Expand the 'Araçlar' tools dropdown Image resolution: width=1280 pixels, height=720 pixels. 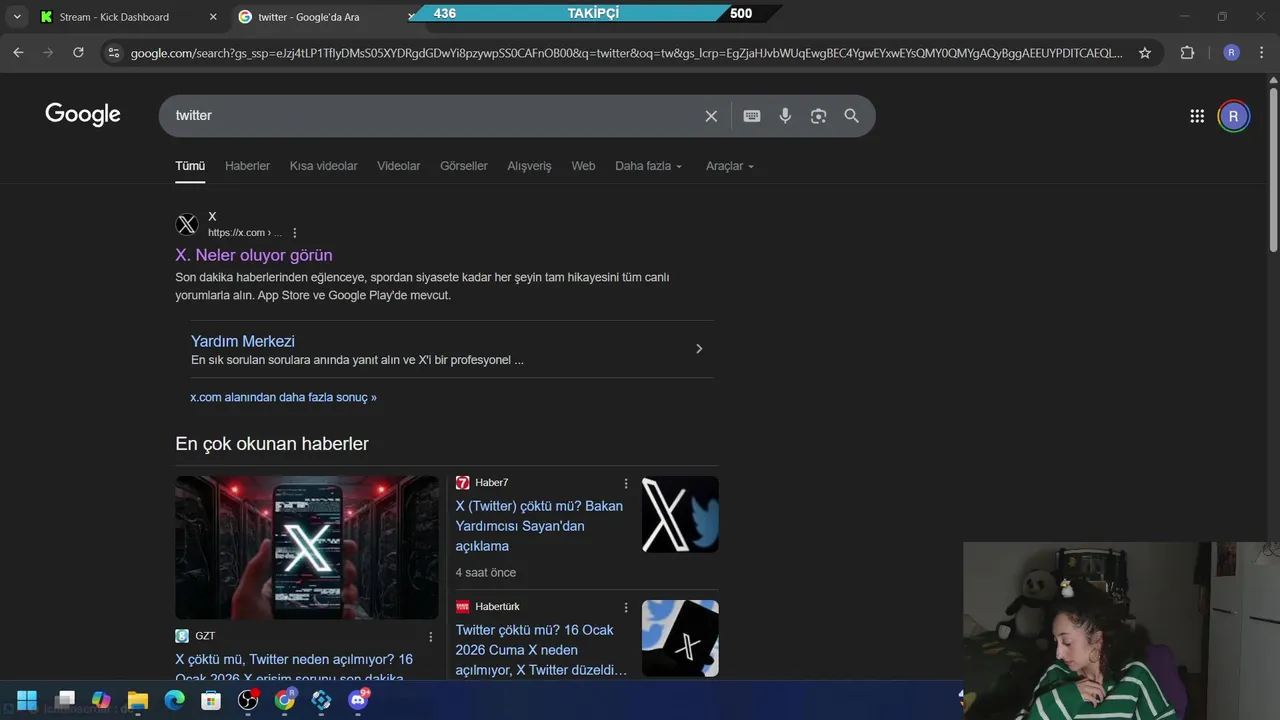pos(730,166)
